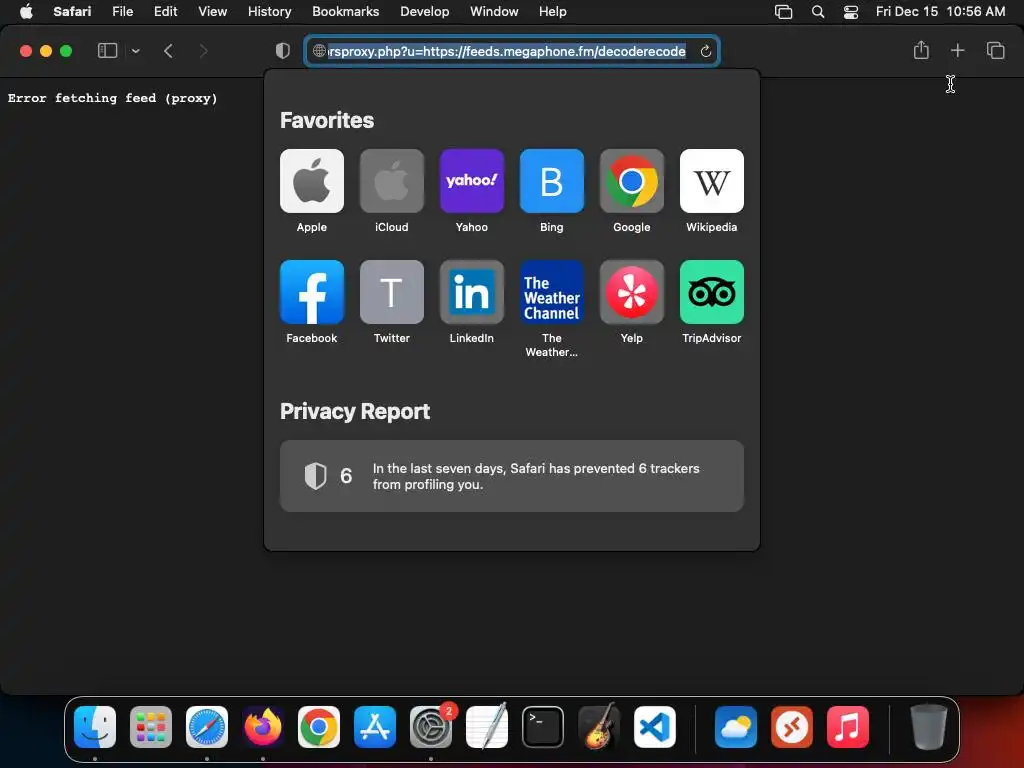Open the File menu
This screenshot has width=1024, height=768.
[x=122, y=11]
